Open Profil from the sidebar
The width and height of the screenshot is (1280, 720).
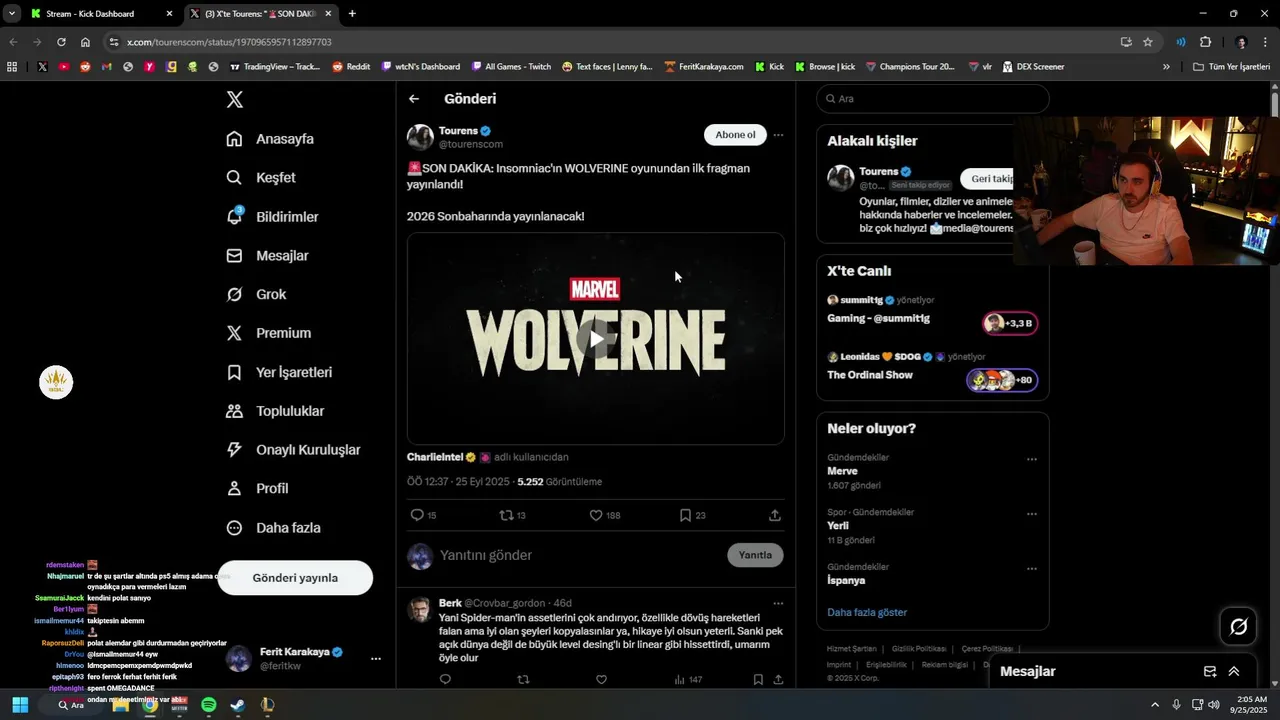tap(258, 489)
